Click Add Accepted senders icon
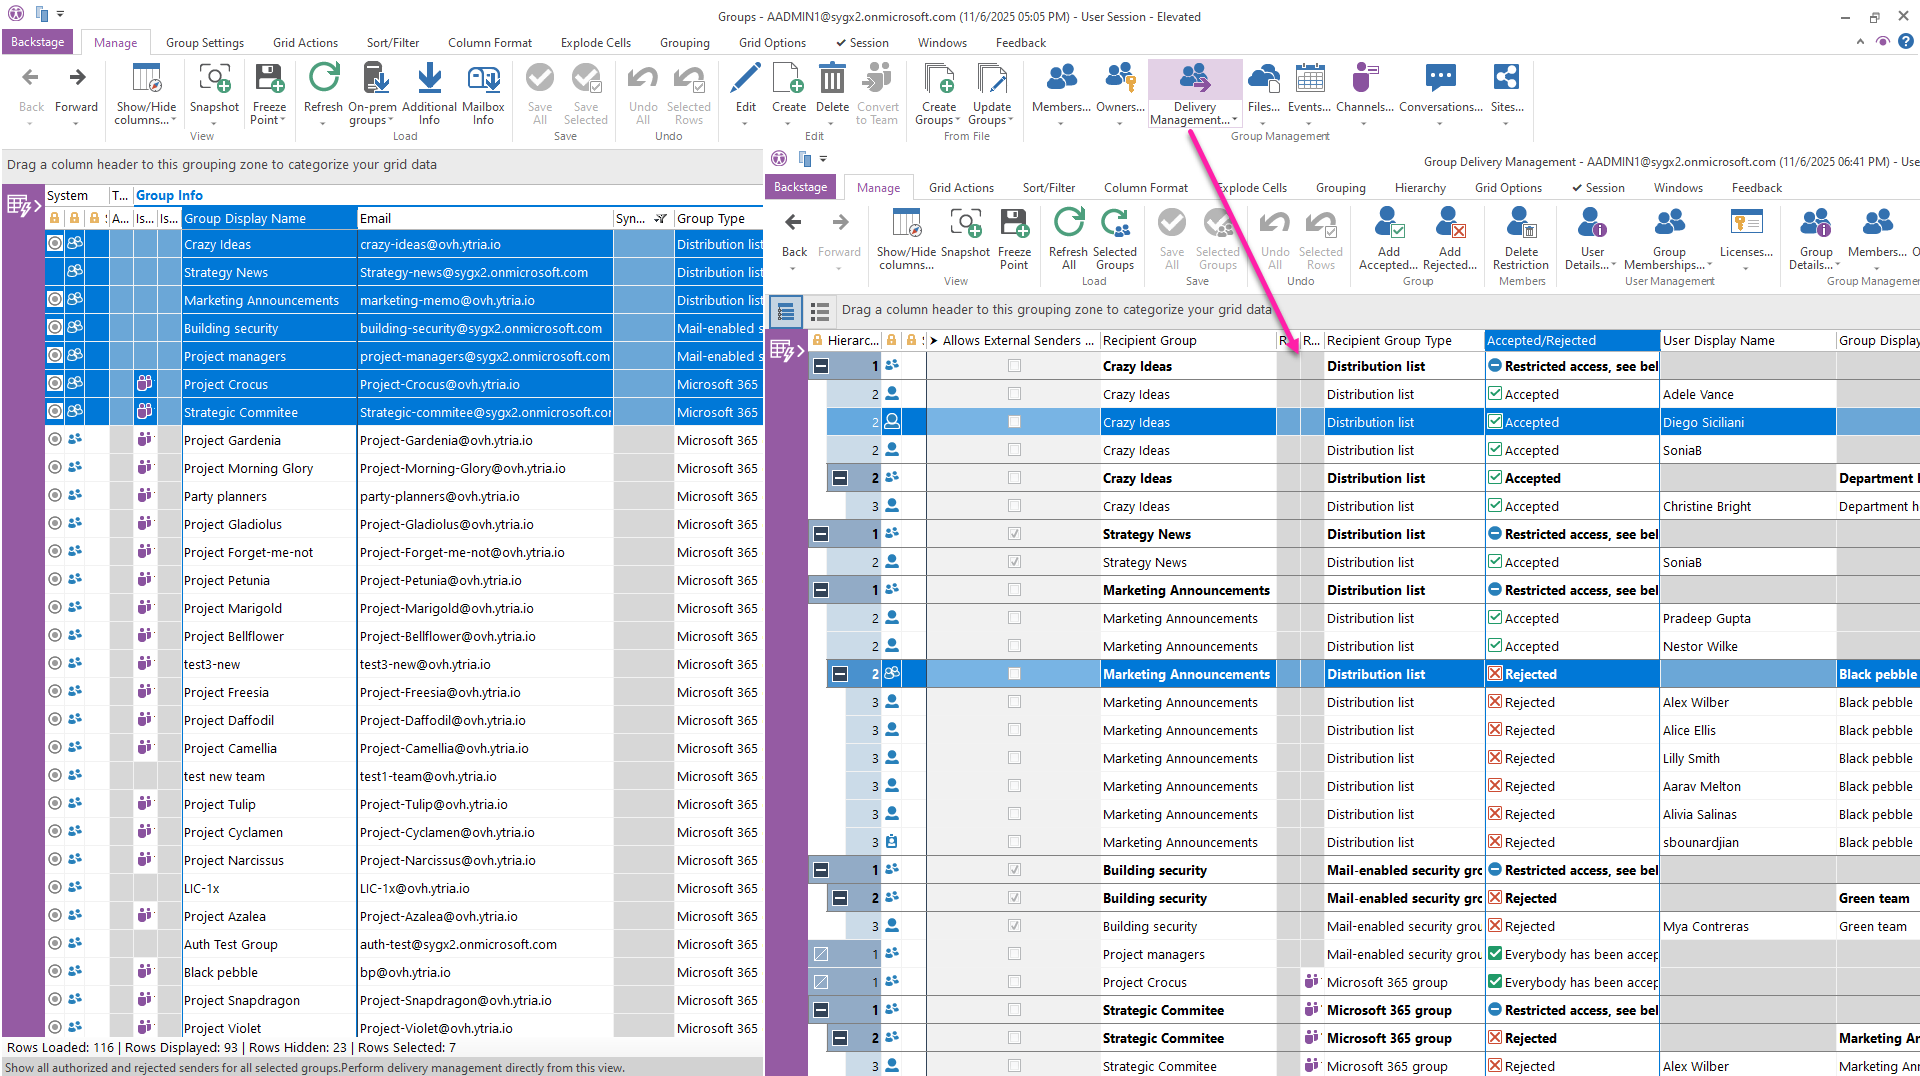 tap(1388, 225)
